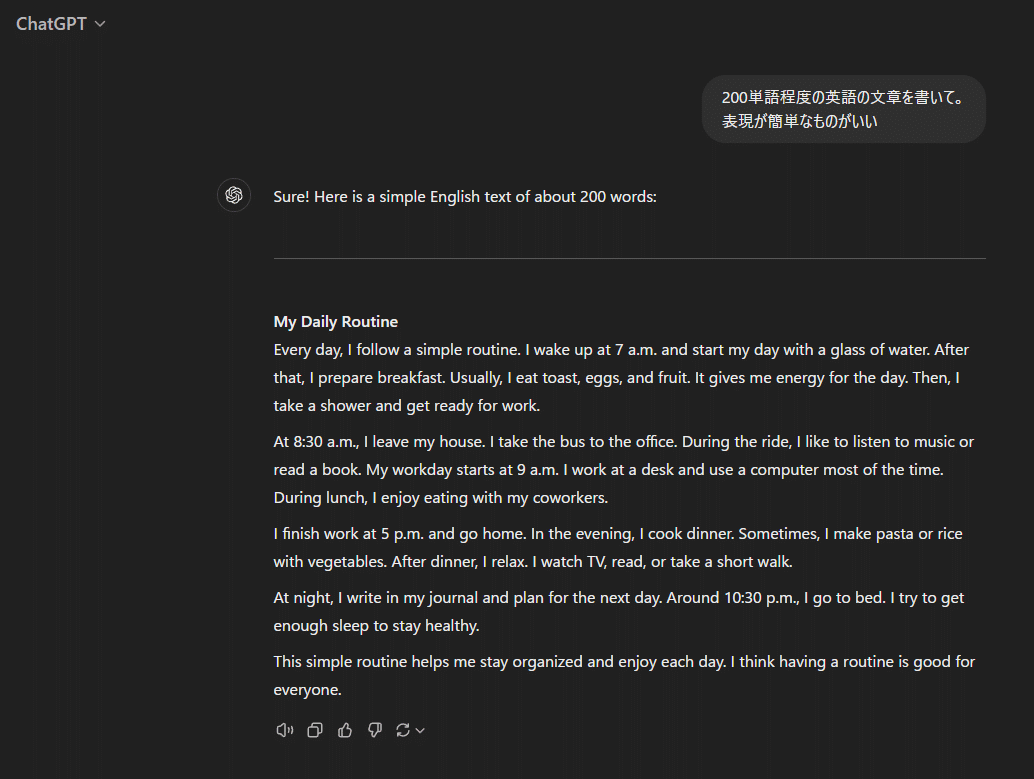Click the "200単語程度の英語の文章を書いて。" line
Screen dimensions: 1034x779
click(842, 97)
